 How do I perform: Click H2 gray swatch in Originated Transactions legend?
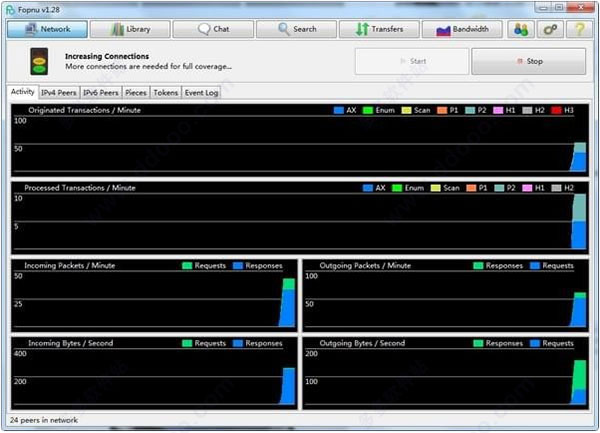point(527,111)
